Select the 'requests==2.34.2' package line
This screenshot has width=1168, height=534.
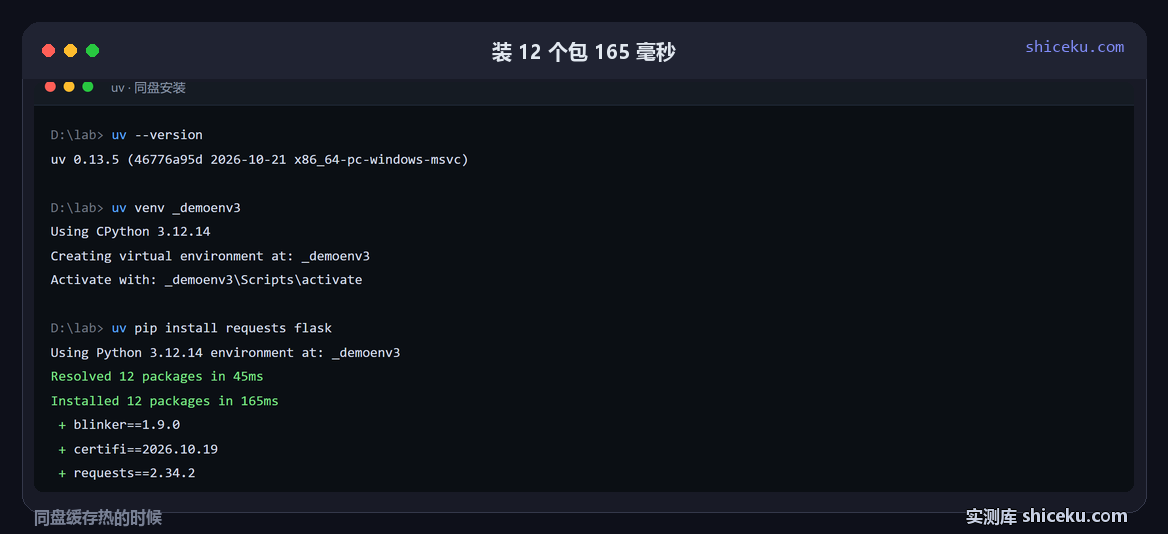tap(127, 473)
